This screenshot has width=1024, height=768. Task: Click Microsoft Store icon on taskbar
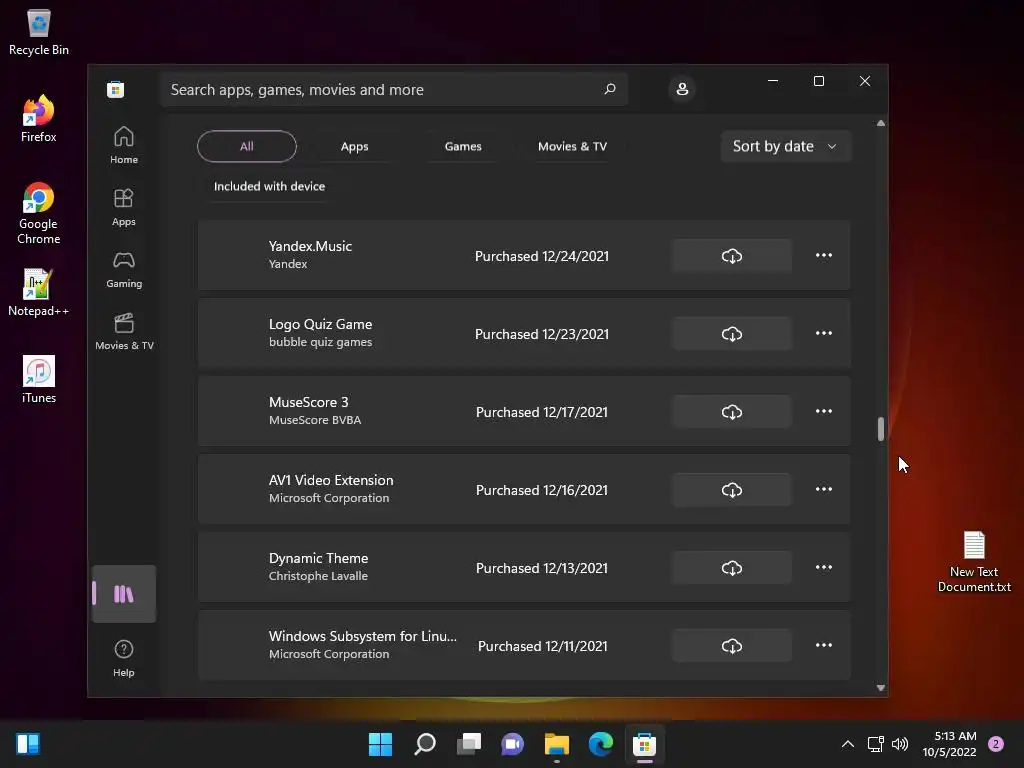[645, 744]
